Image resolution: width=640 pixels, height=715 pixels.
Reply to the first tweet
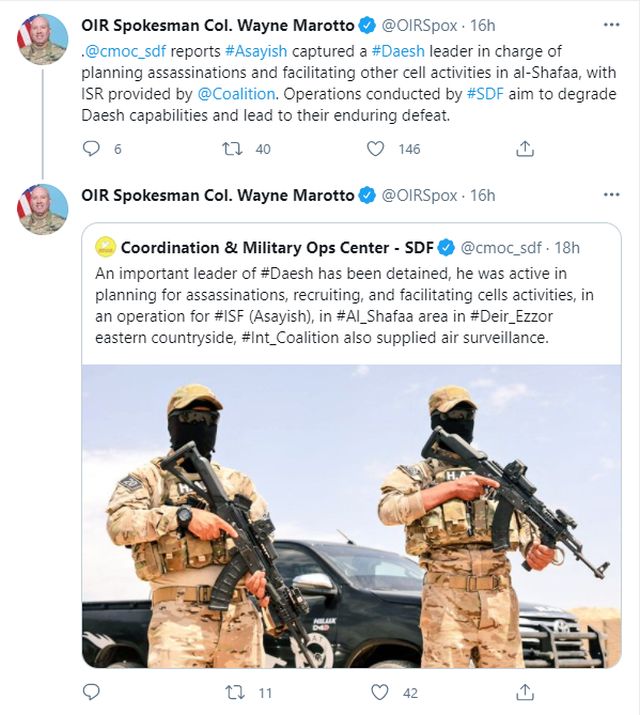coord(91,148)
